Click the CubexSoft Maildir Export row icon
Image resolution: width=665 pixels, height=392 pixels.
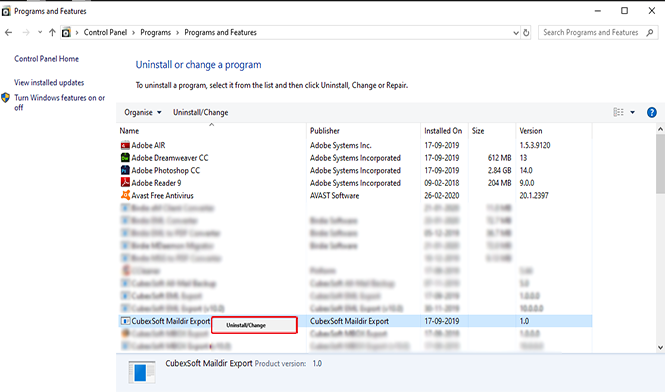[x=125, y=321]
